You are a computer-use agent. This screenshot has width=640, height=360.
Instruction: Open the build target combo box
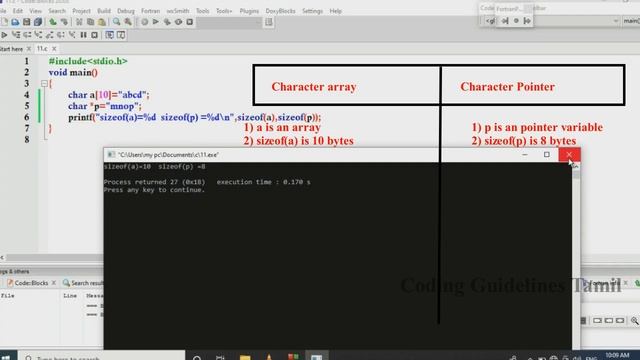click(x=229, y=22)
